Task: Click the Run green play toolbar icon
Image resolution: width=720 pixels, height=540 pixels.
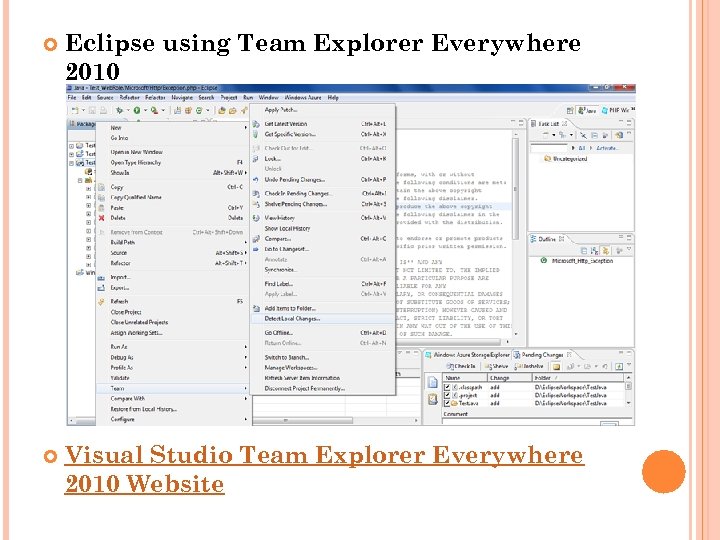Action: click(137, 110)
